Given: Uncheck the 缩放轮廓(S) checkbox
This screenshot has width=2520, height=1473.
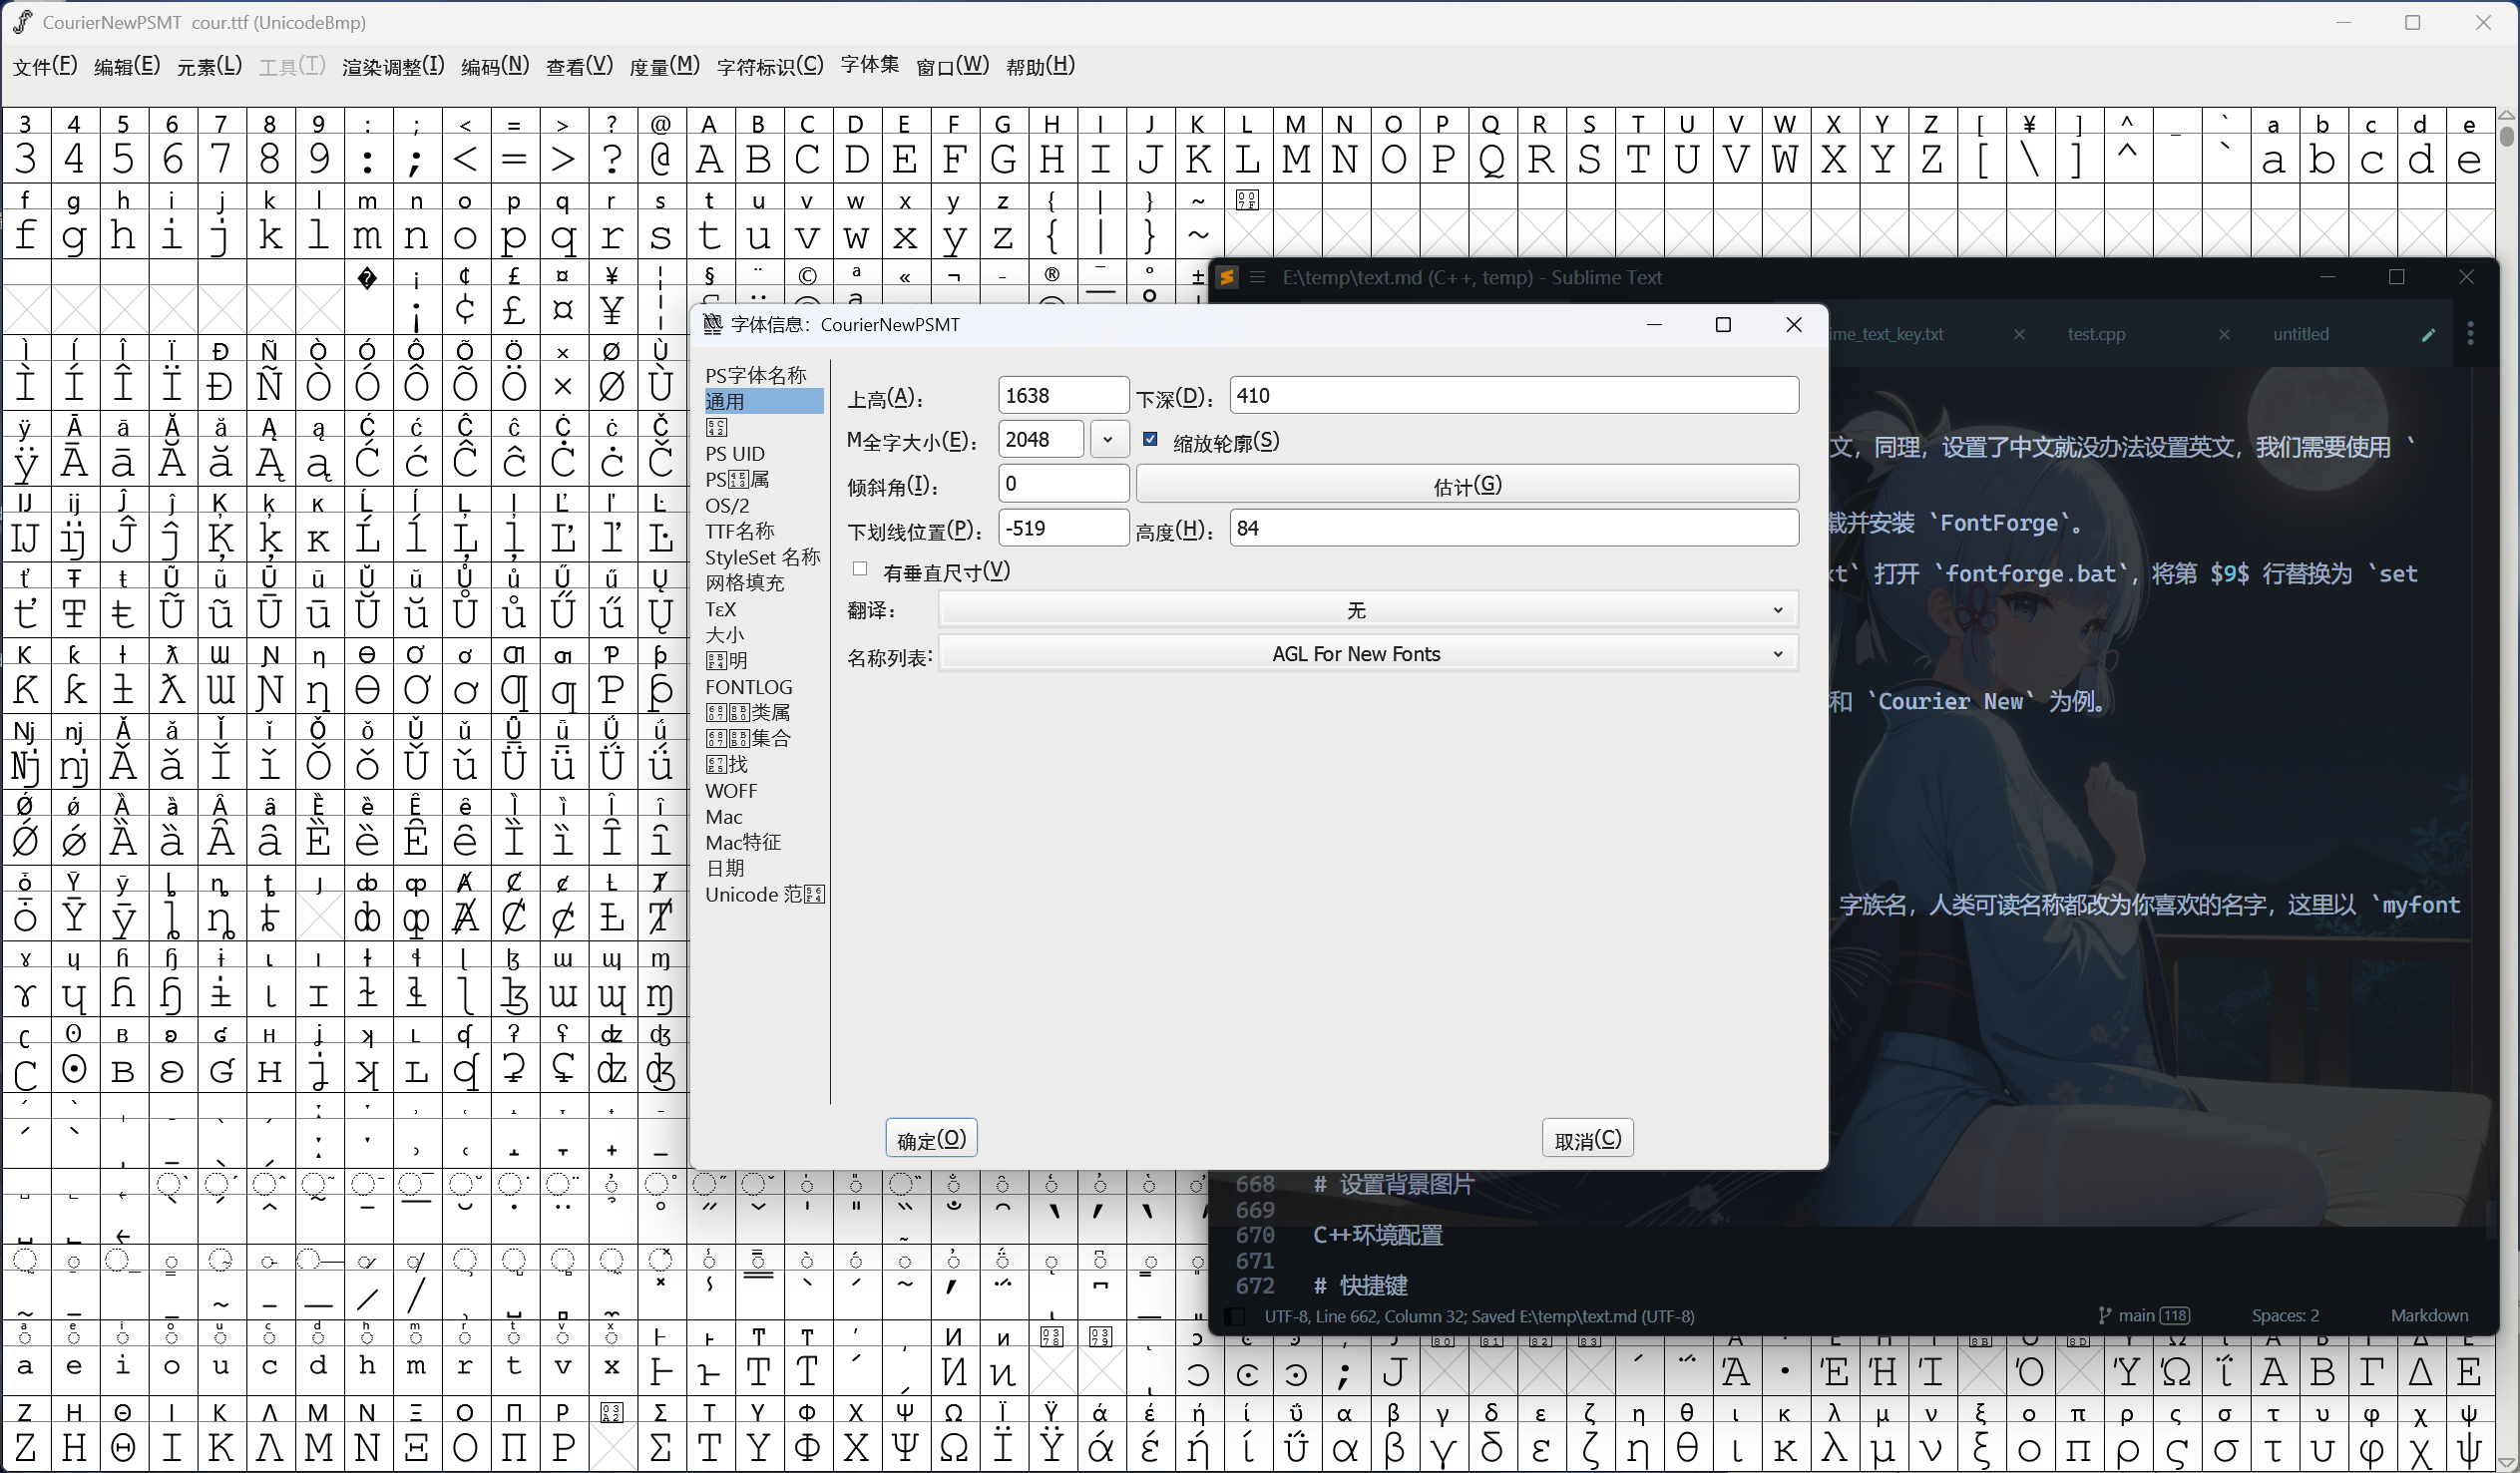Looking at the screenshot, I should [1151, 440].
